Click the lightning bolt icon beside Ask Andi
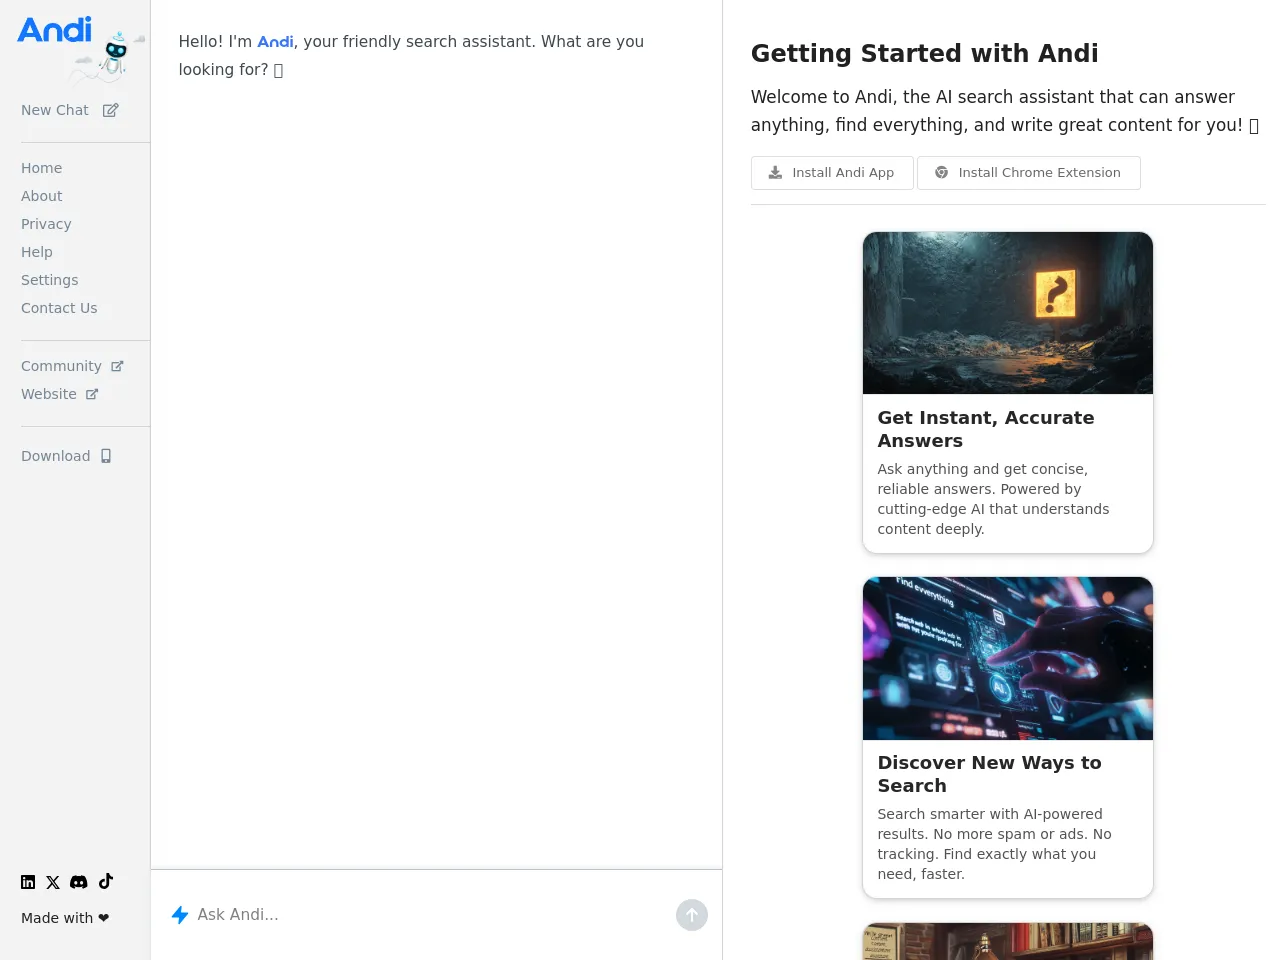 point(180,915)
